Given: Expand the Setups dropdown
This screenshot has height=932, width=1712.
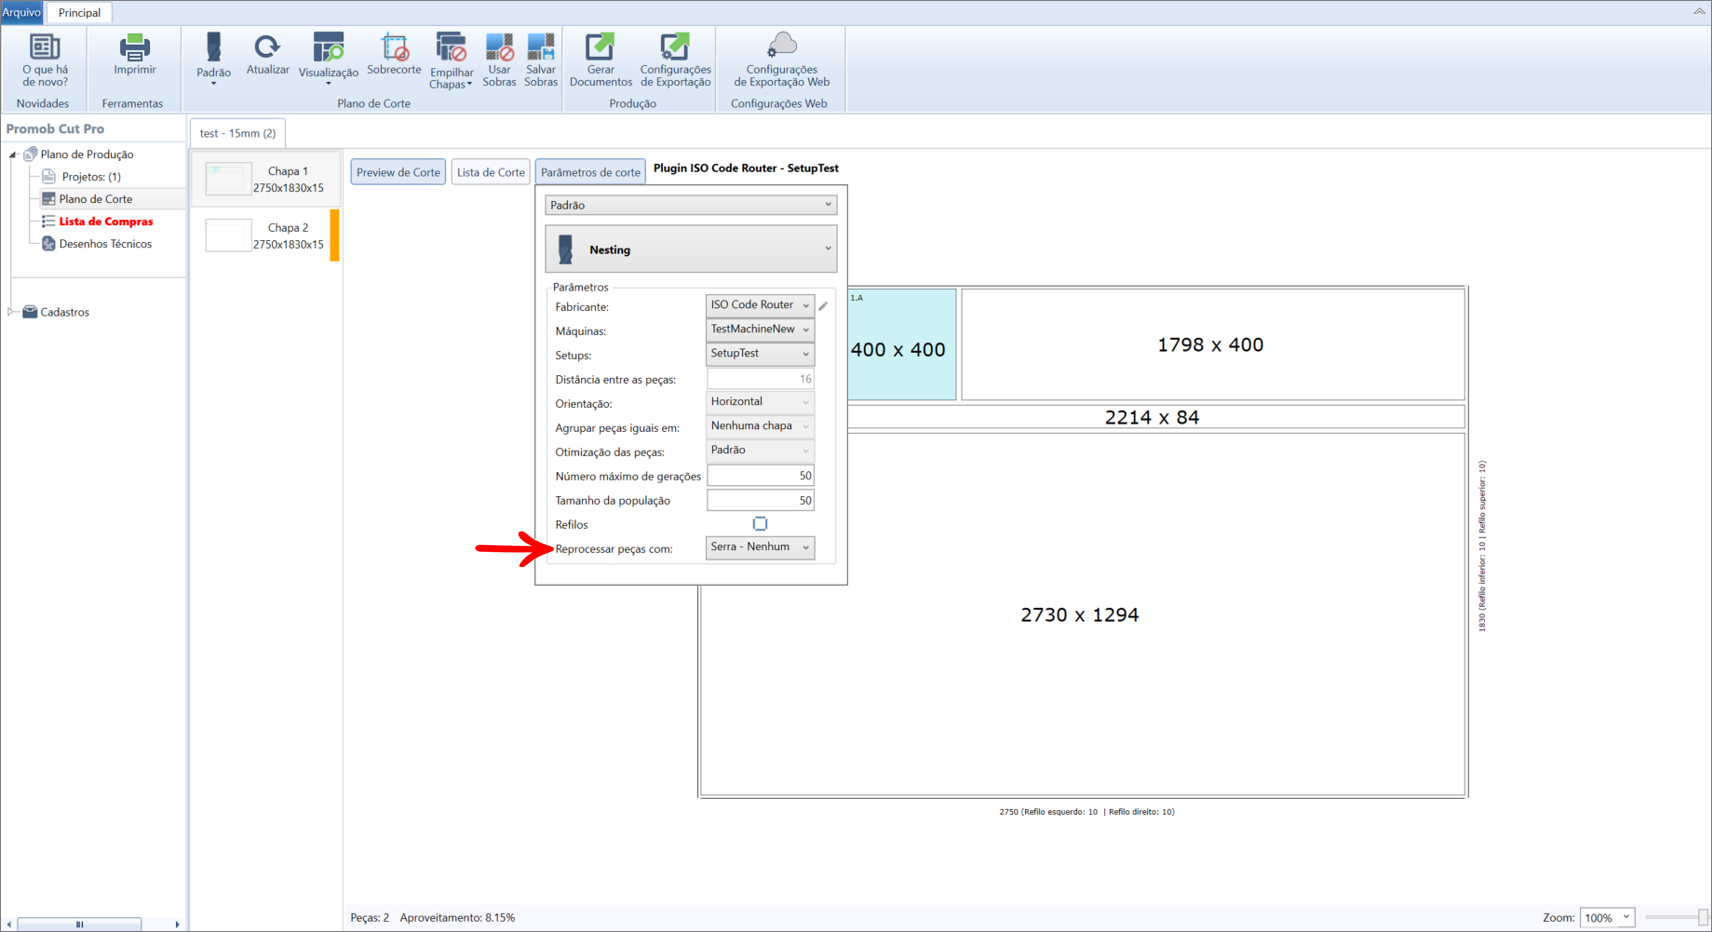Looking at the screenshot, I should click(x=760, y=353).
